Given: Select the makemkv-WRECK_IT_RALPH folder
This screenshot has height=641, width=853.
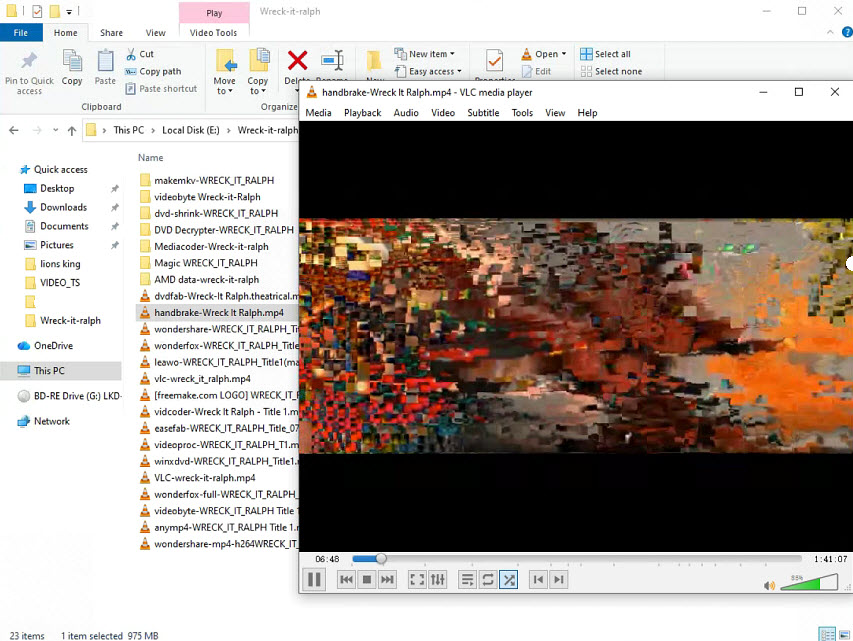Looking at the screenshot, I should pyautogui.click(x=213, y=180).
